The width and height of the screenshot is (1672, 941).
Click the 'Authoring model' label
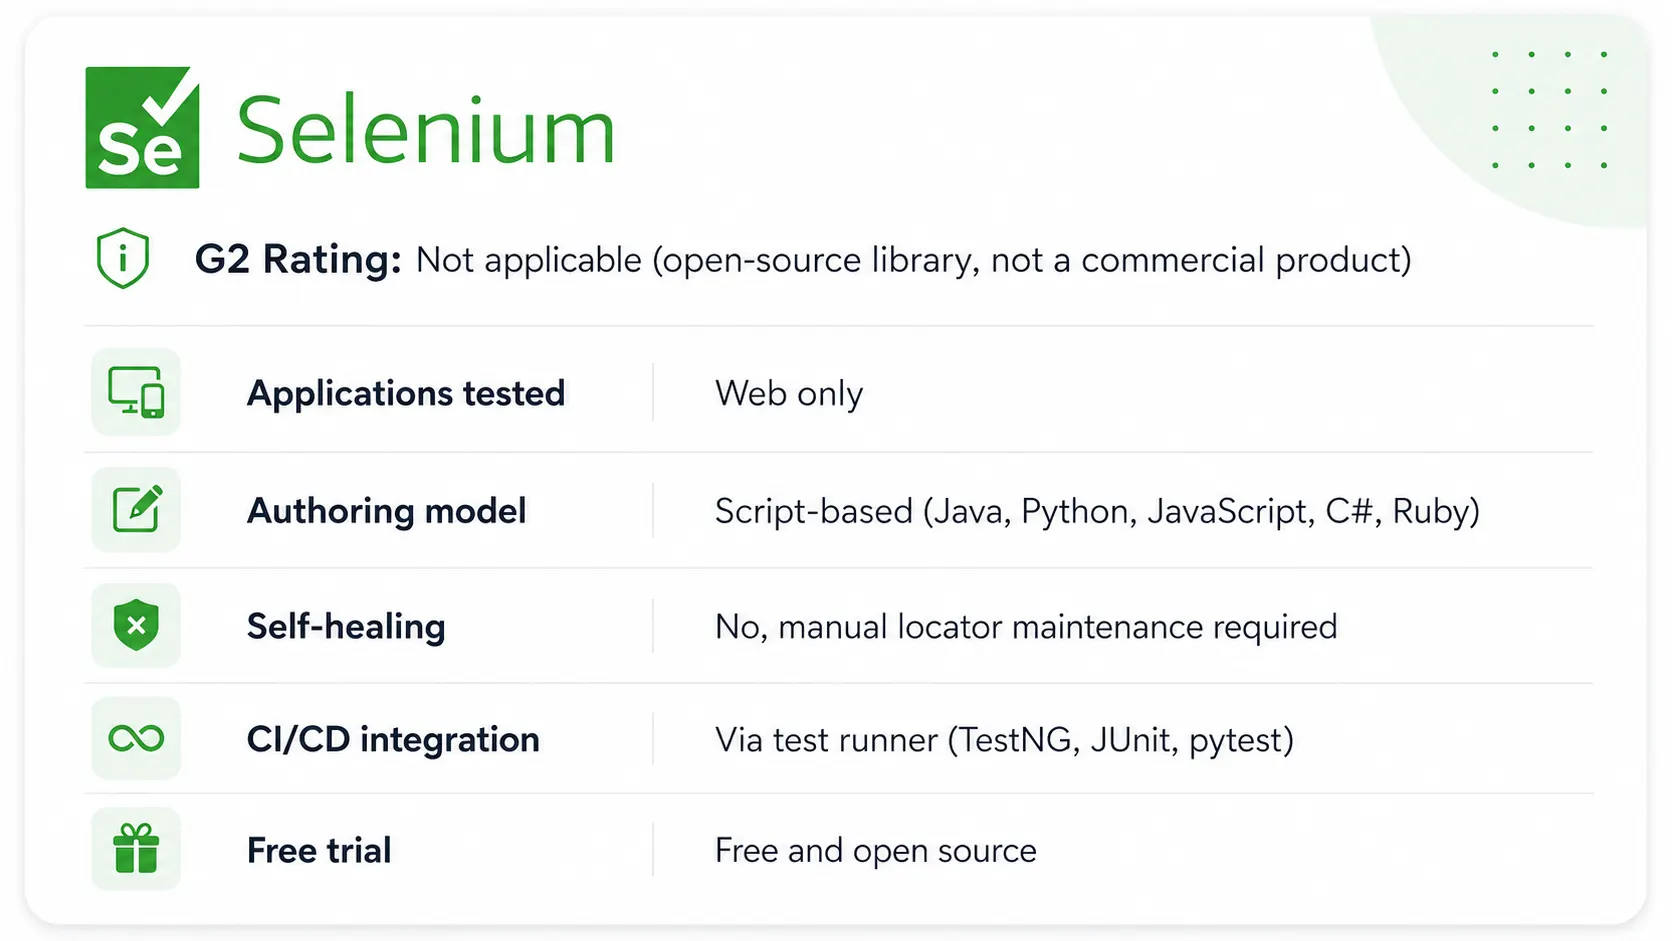point(386,511)
